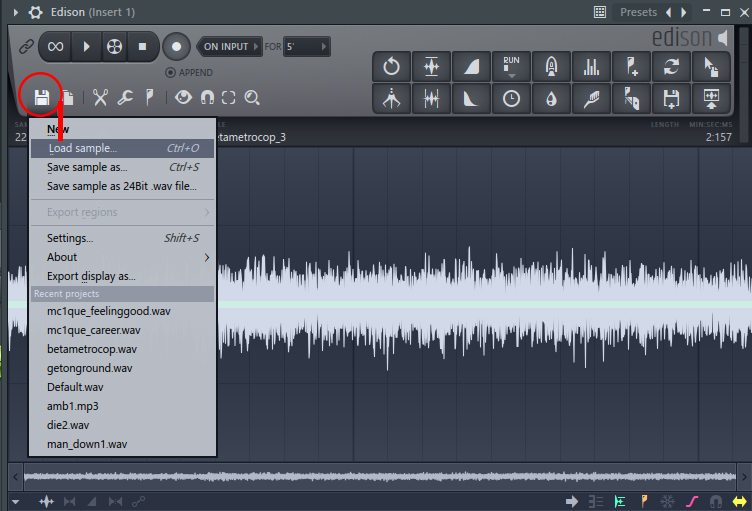Click the Add marker flag tool
The width and height of the screenshot is (752, 511).
pos(632,66)
